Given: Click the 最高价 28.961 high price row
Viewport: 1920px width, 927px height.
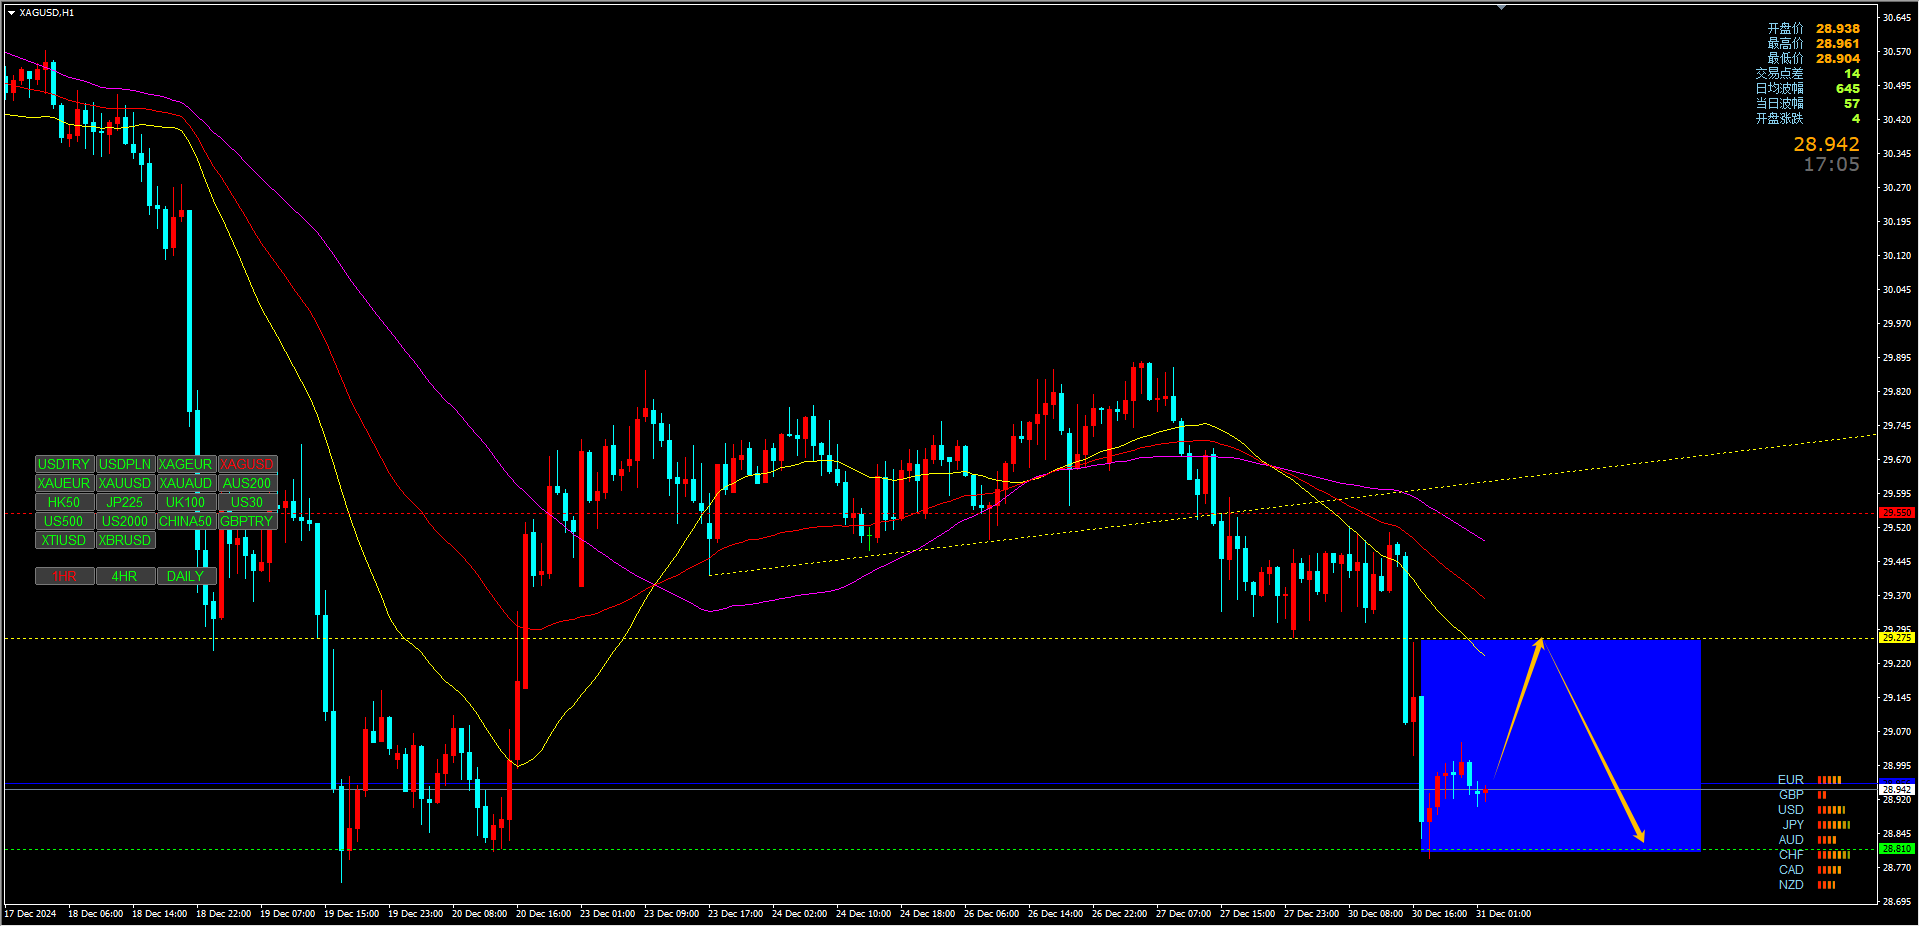Looking at the screenshot, I should pos(1813,44).
